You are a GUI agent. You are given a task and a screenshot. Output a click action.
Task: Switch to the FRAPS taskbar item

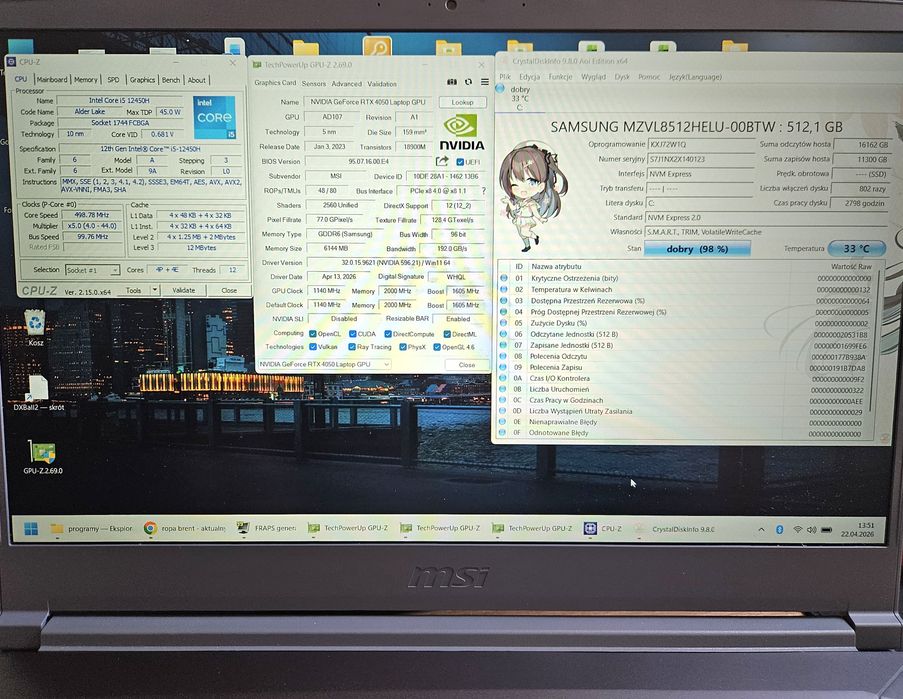click(x=267, y=528)
